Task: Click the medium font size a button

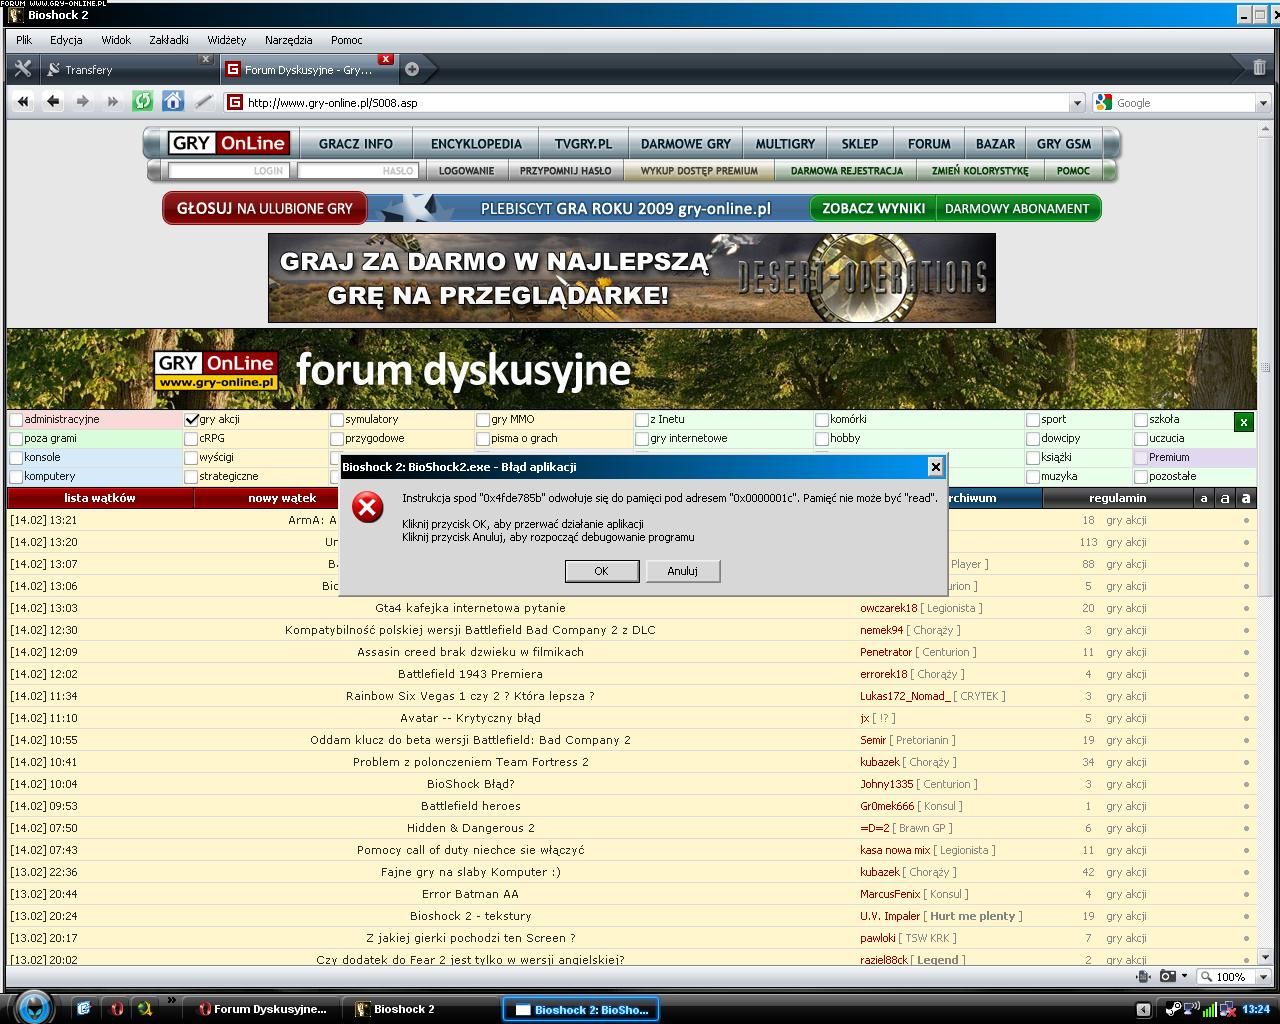Action: (1224, 498)
